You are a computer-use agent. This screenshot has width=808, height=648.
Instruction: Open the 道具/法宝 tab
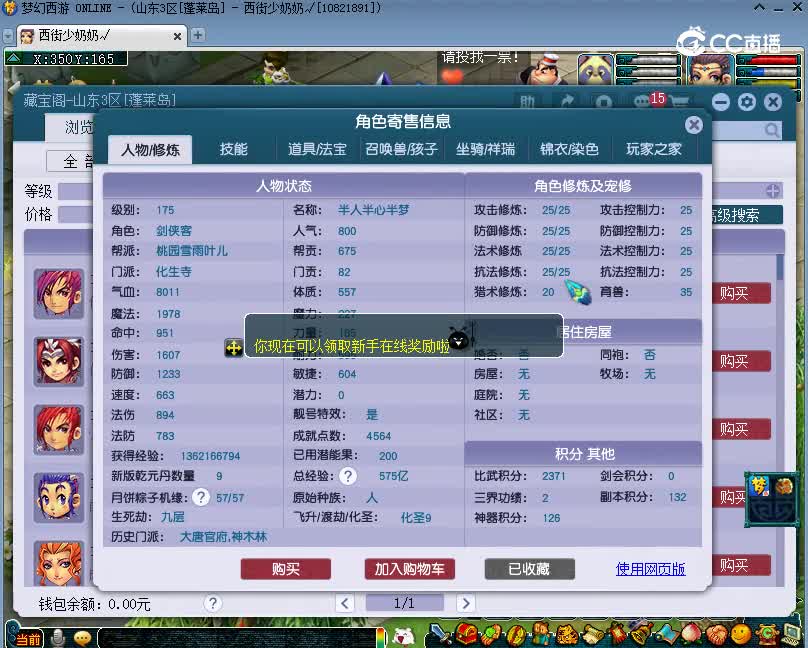[317, 149]
